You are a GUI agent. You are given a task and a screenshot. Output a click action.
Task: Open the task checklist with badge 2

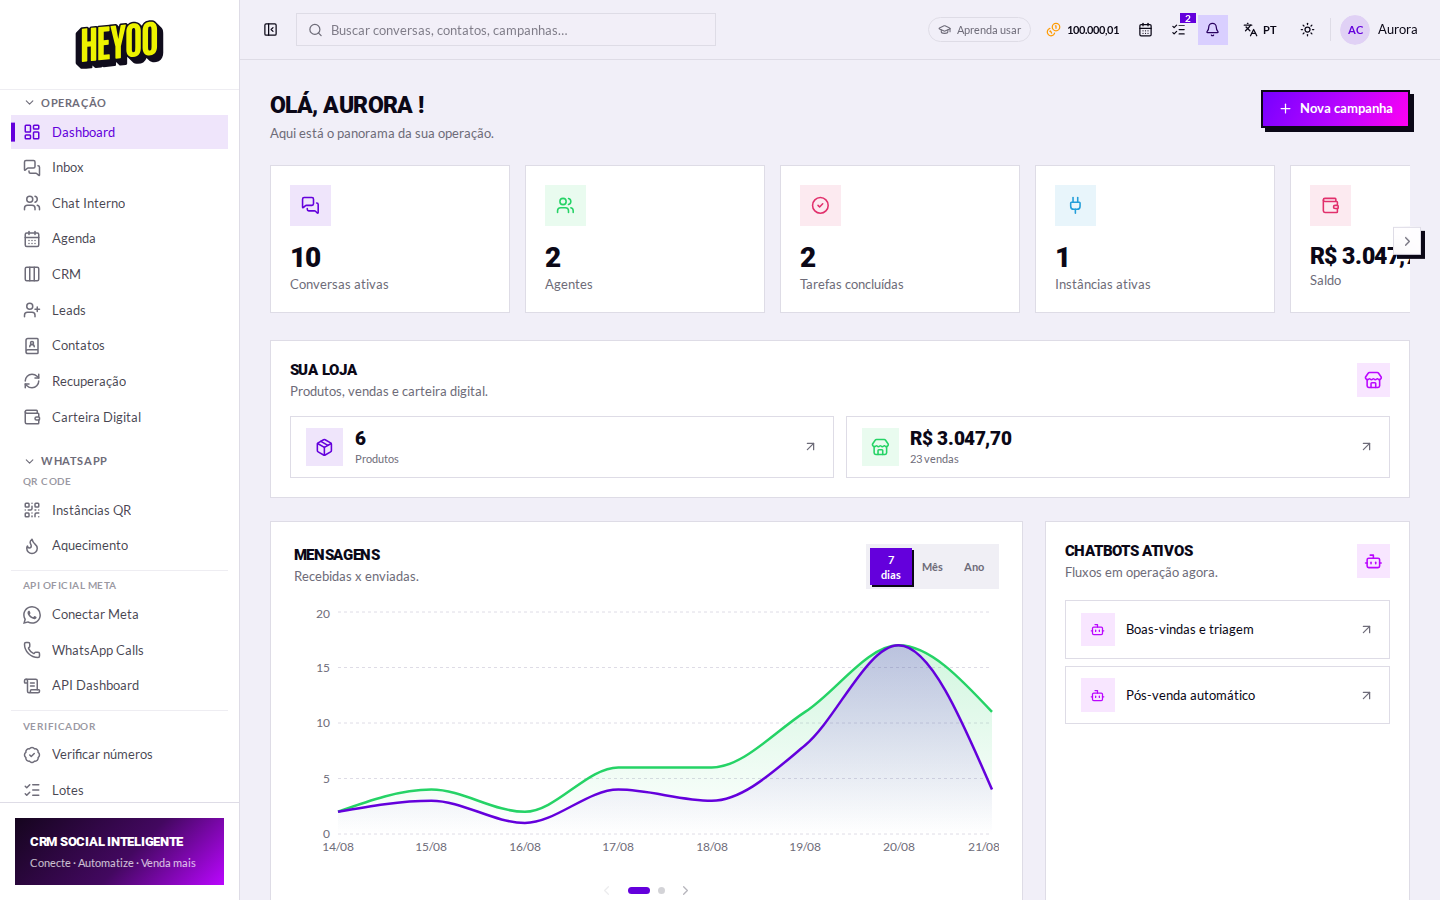click(1179, 30)
